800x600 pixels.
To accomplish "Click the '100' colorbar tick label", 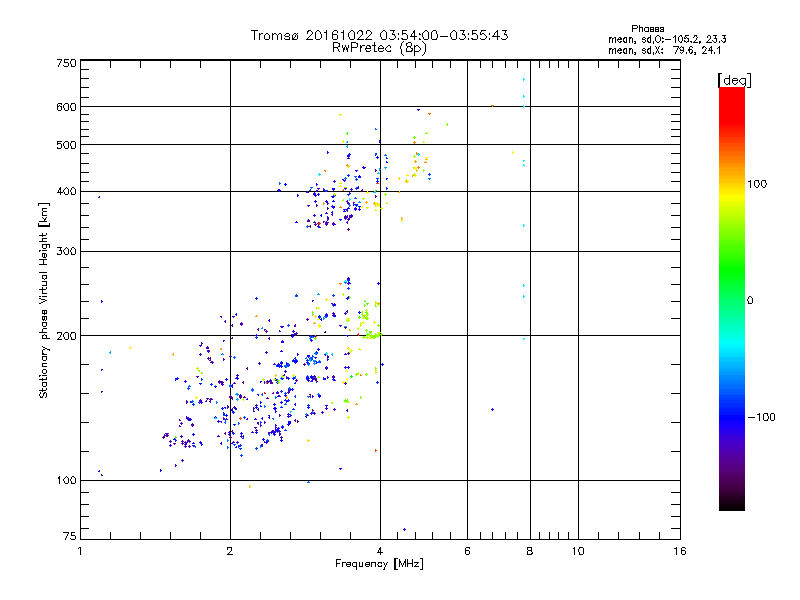I will pos(757,184).
